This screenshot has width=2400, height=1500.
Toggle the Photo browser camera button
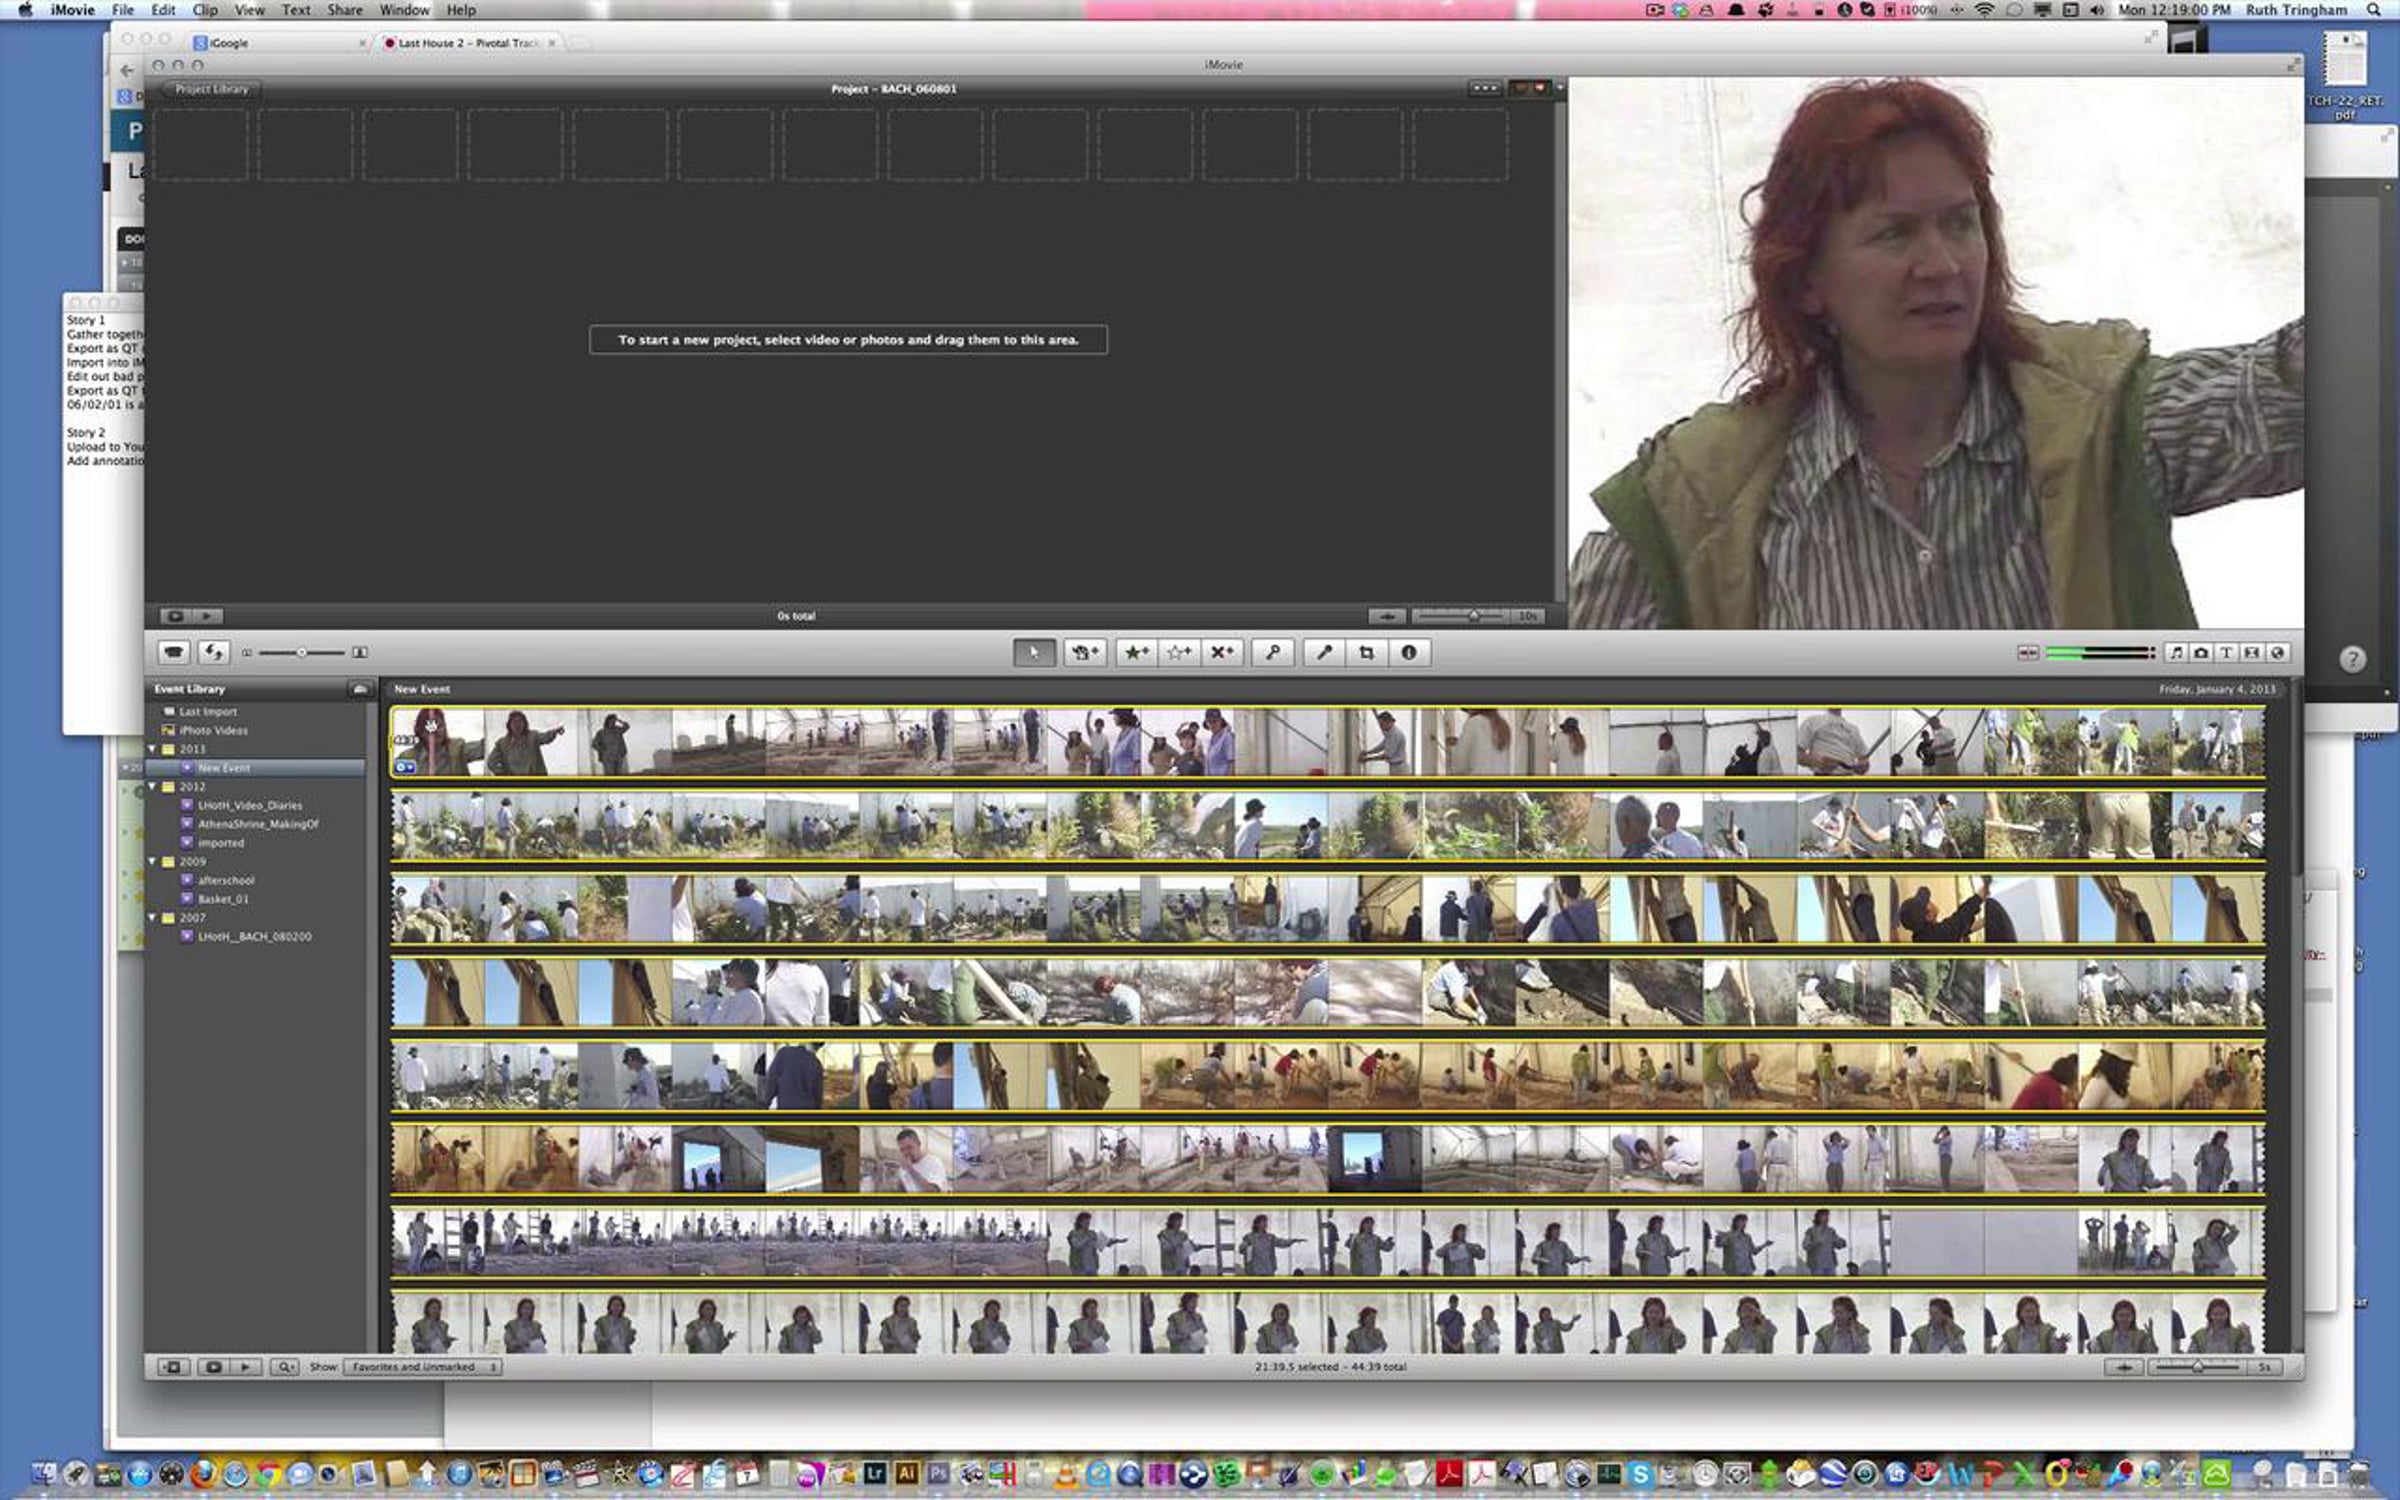pyautogui.click(x=2201, y=653)
